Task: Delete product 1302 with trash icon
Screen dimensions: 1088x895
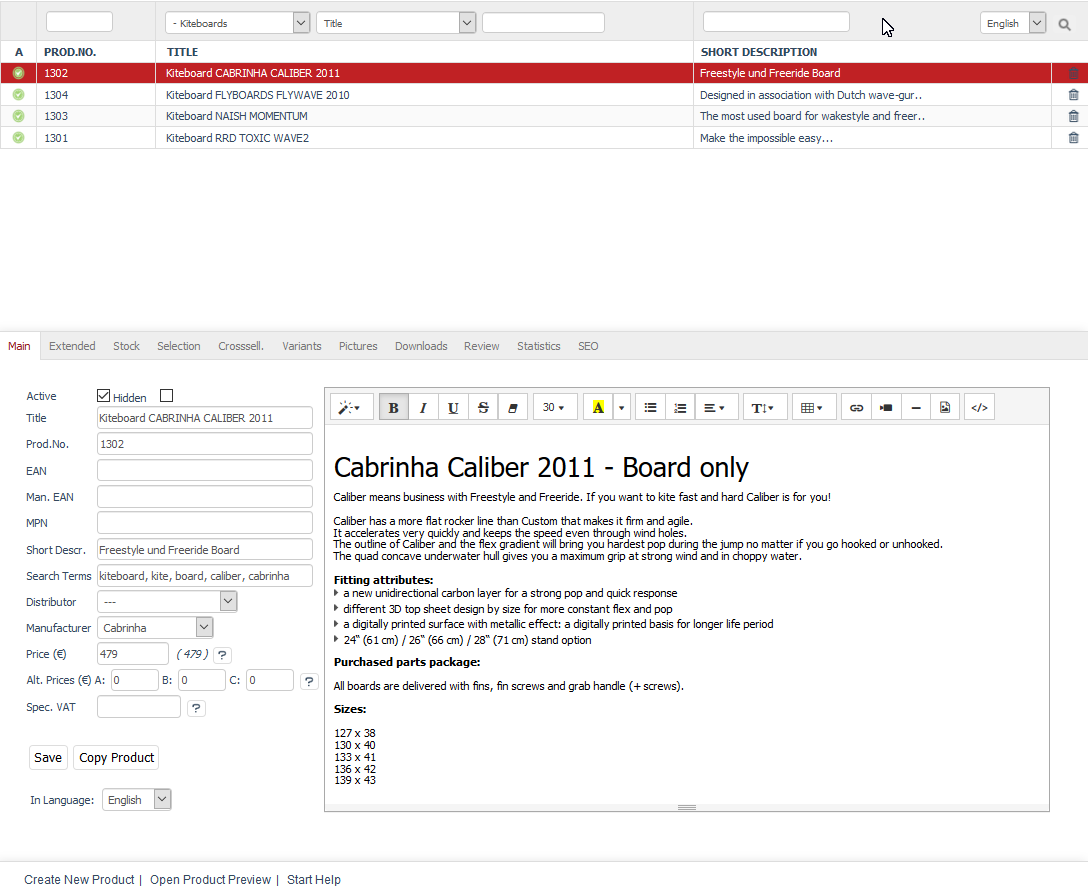Action: point(1073,73)
